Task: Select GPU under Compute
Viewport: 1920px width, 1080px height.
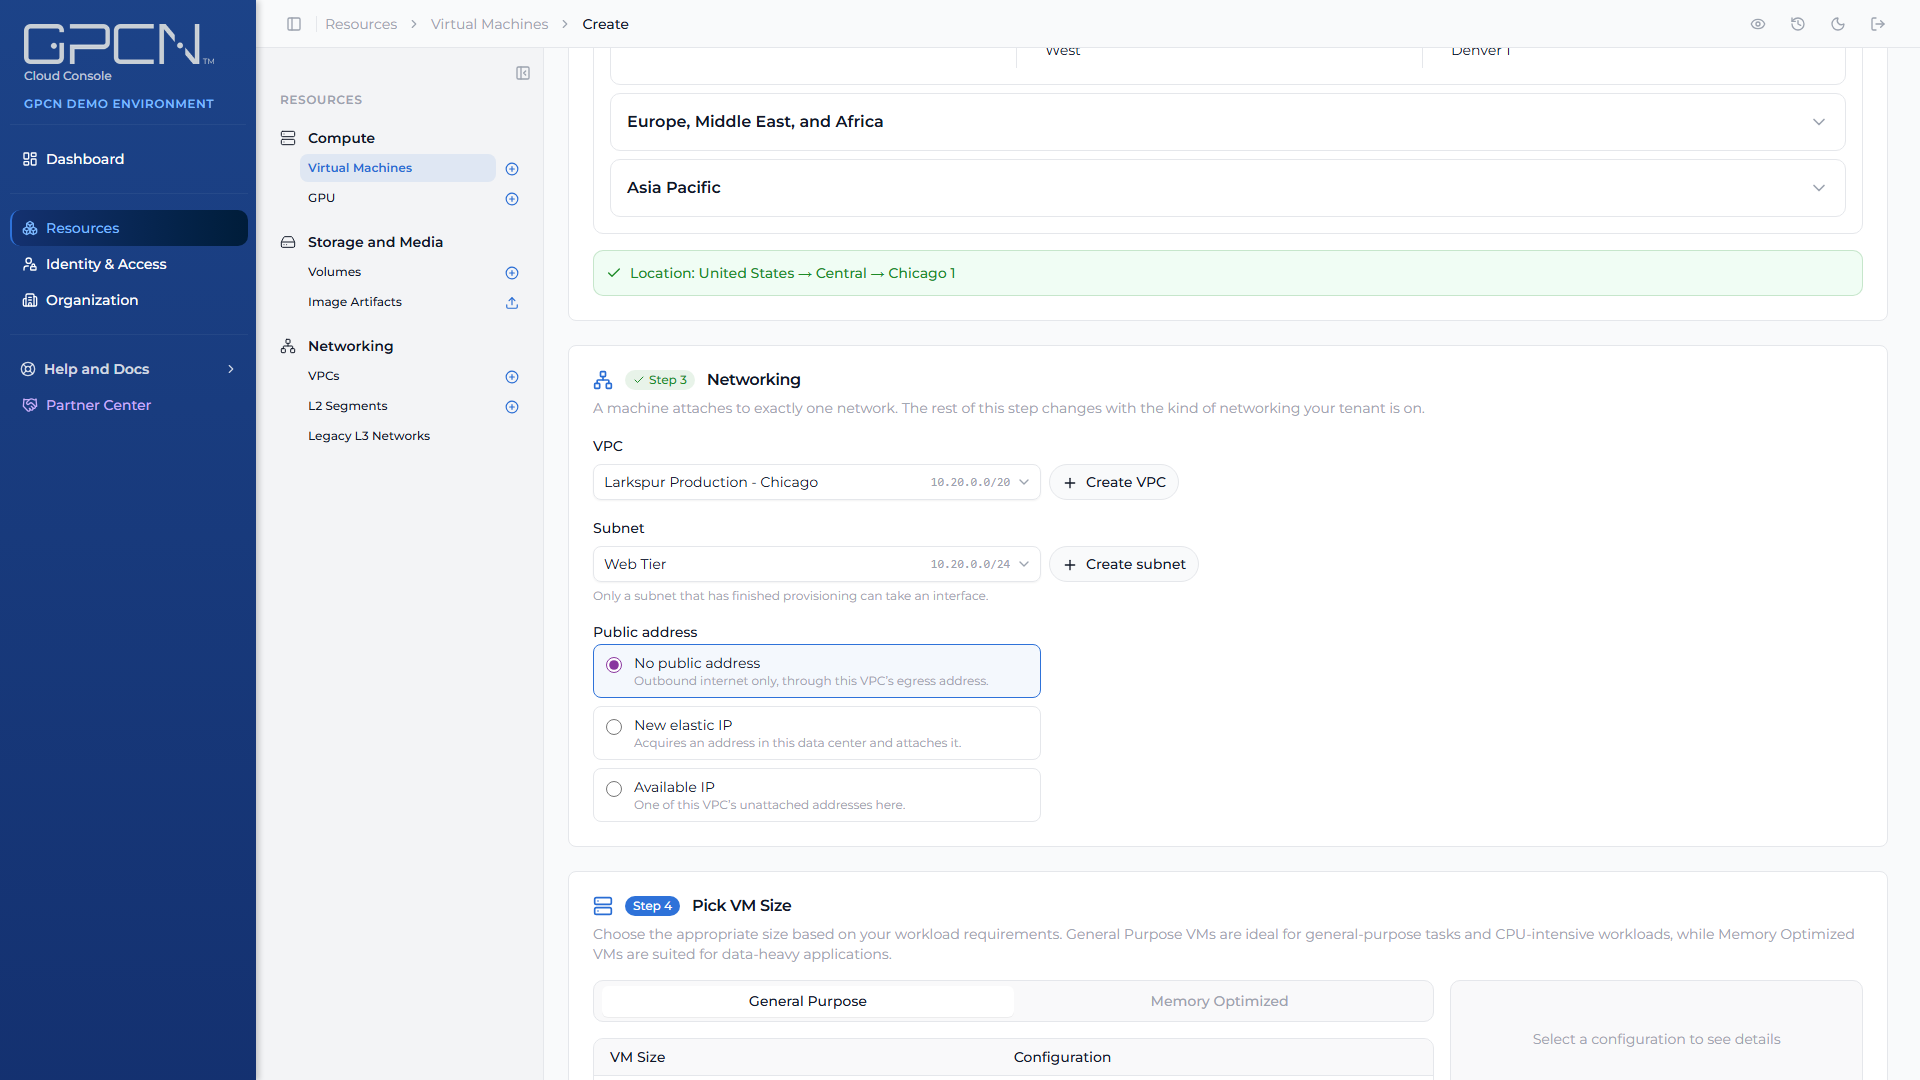Action: [322, 198]
